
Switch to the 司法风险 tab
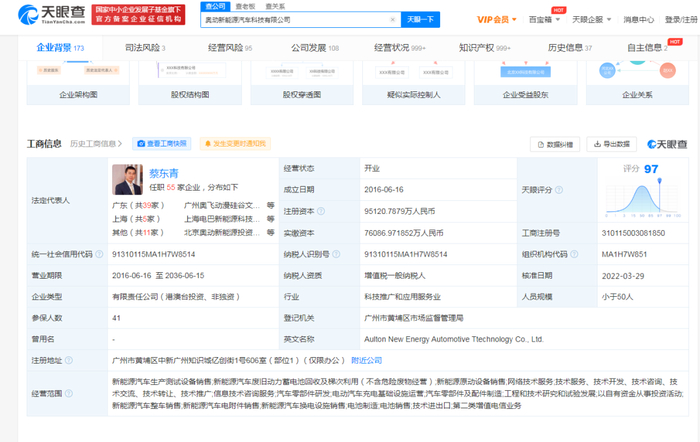pos(148,47)
